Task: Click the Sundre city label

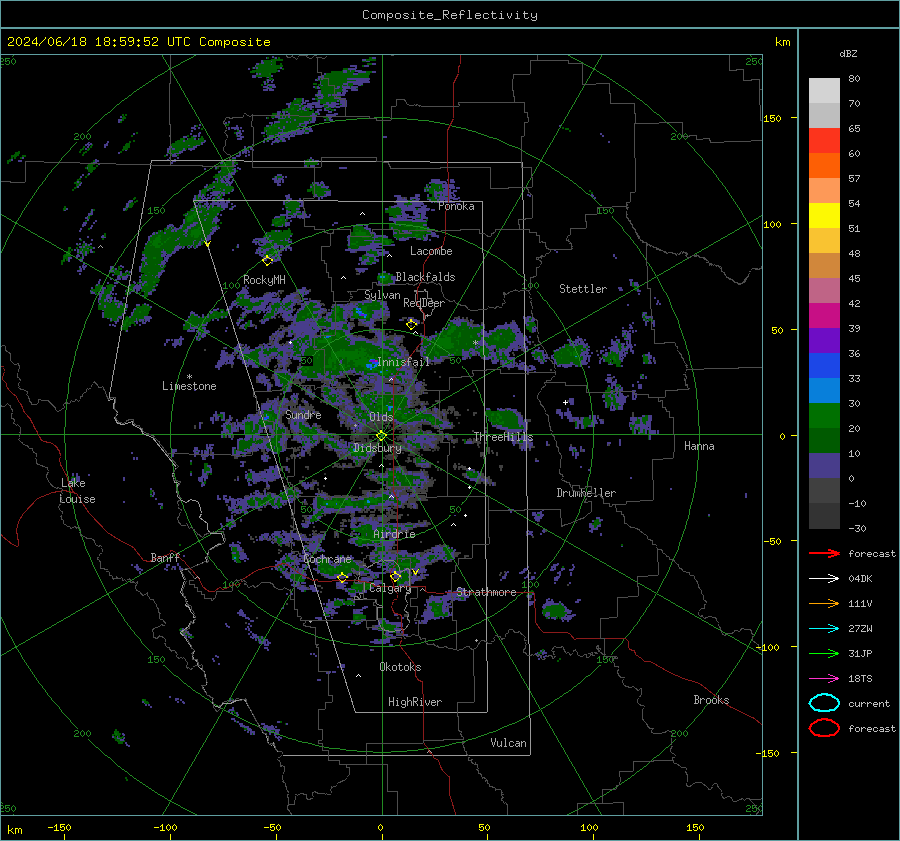Action: [x=303, y=414]
